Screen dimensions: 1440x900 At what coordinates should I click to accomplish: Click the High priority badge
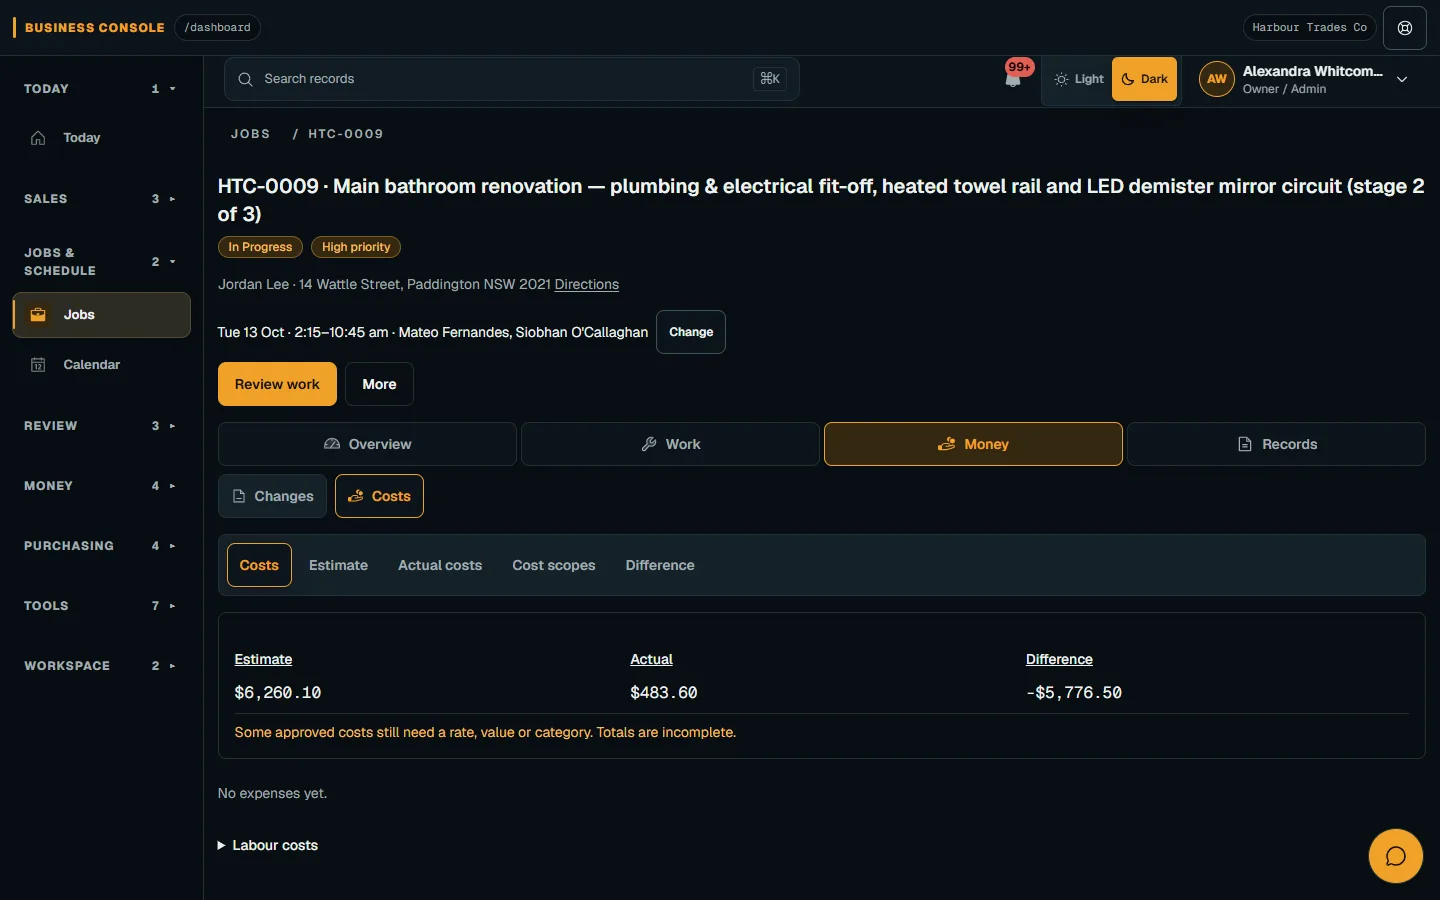coord(356,247)
